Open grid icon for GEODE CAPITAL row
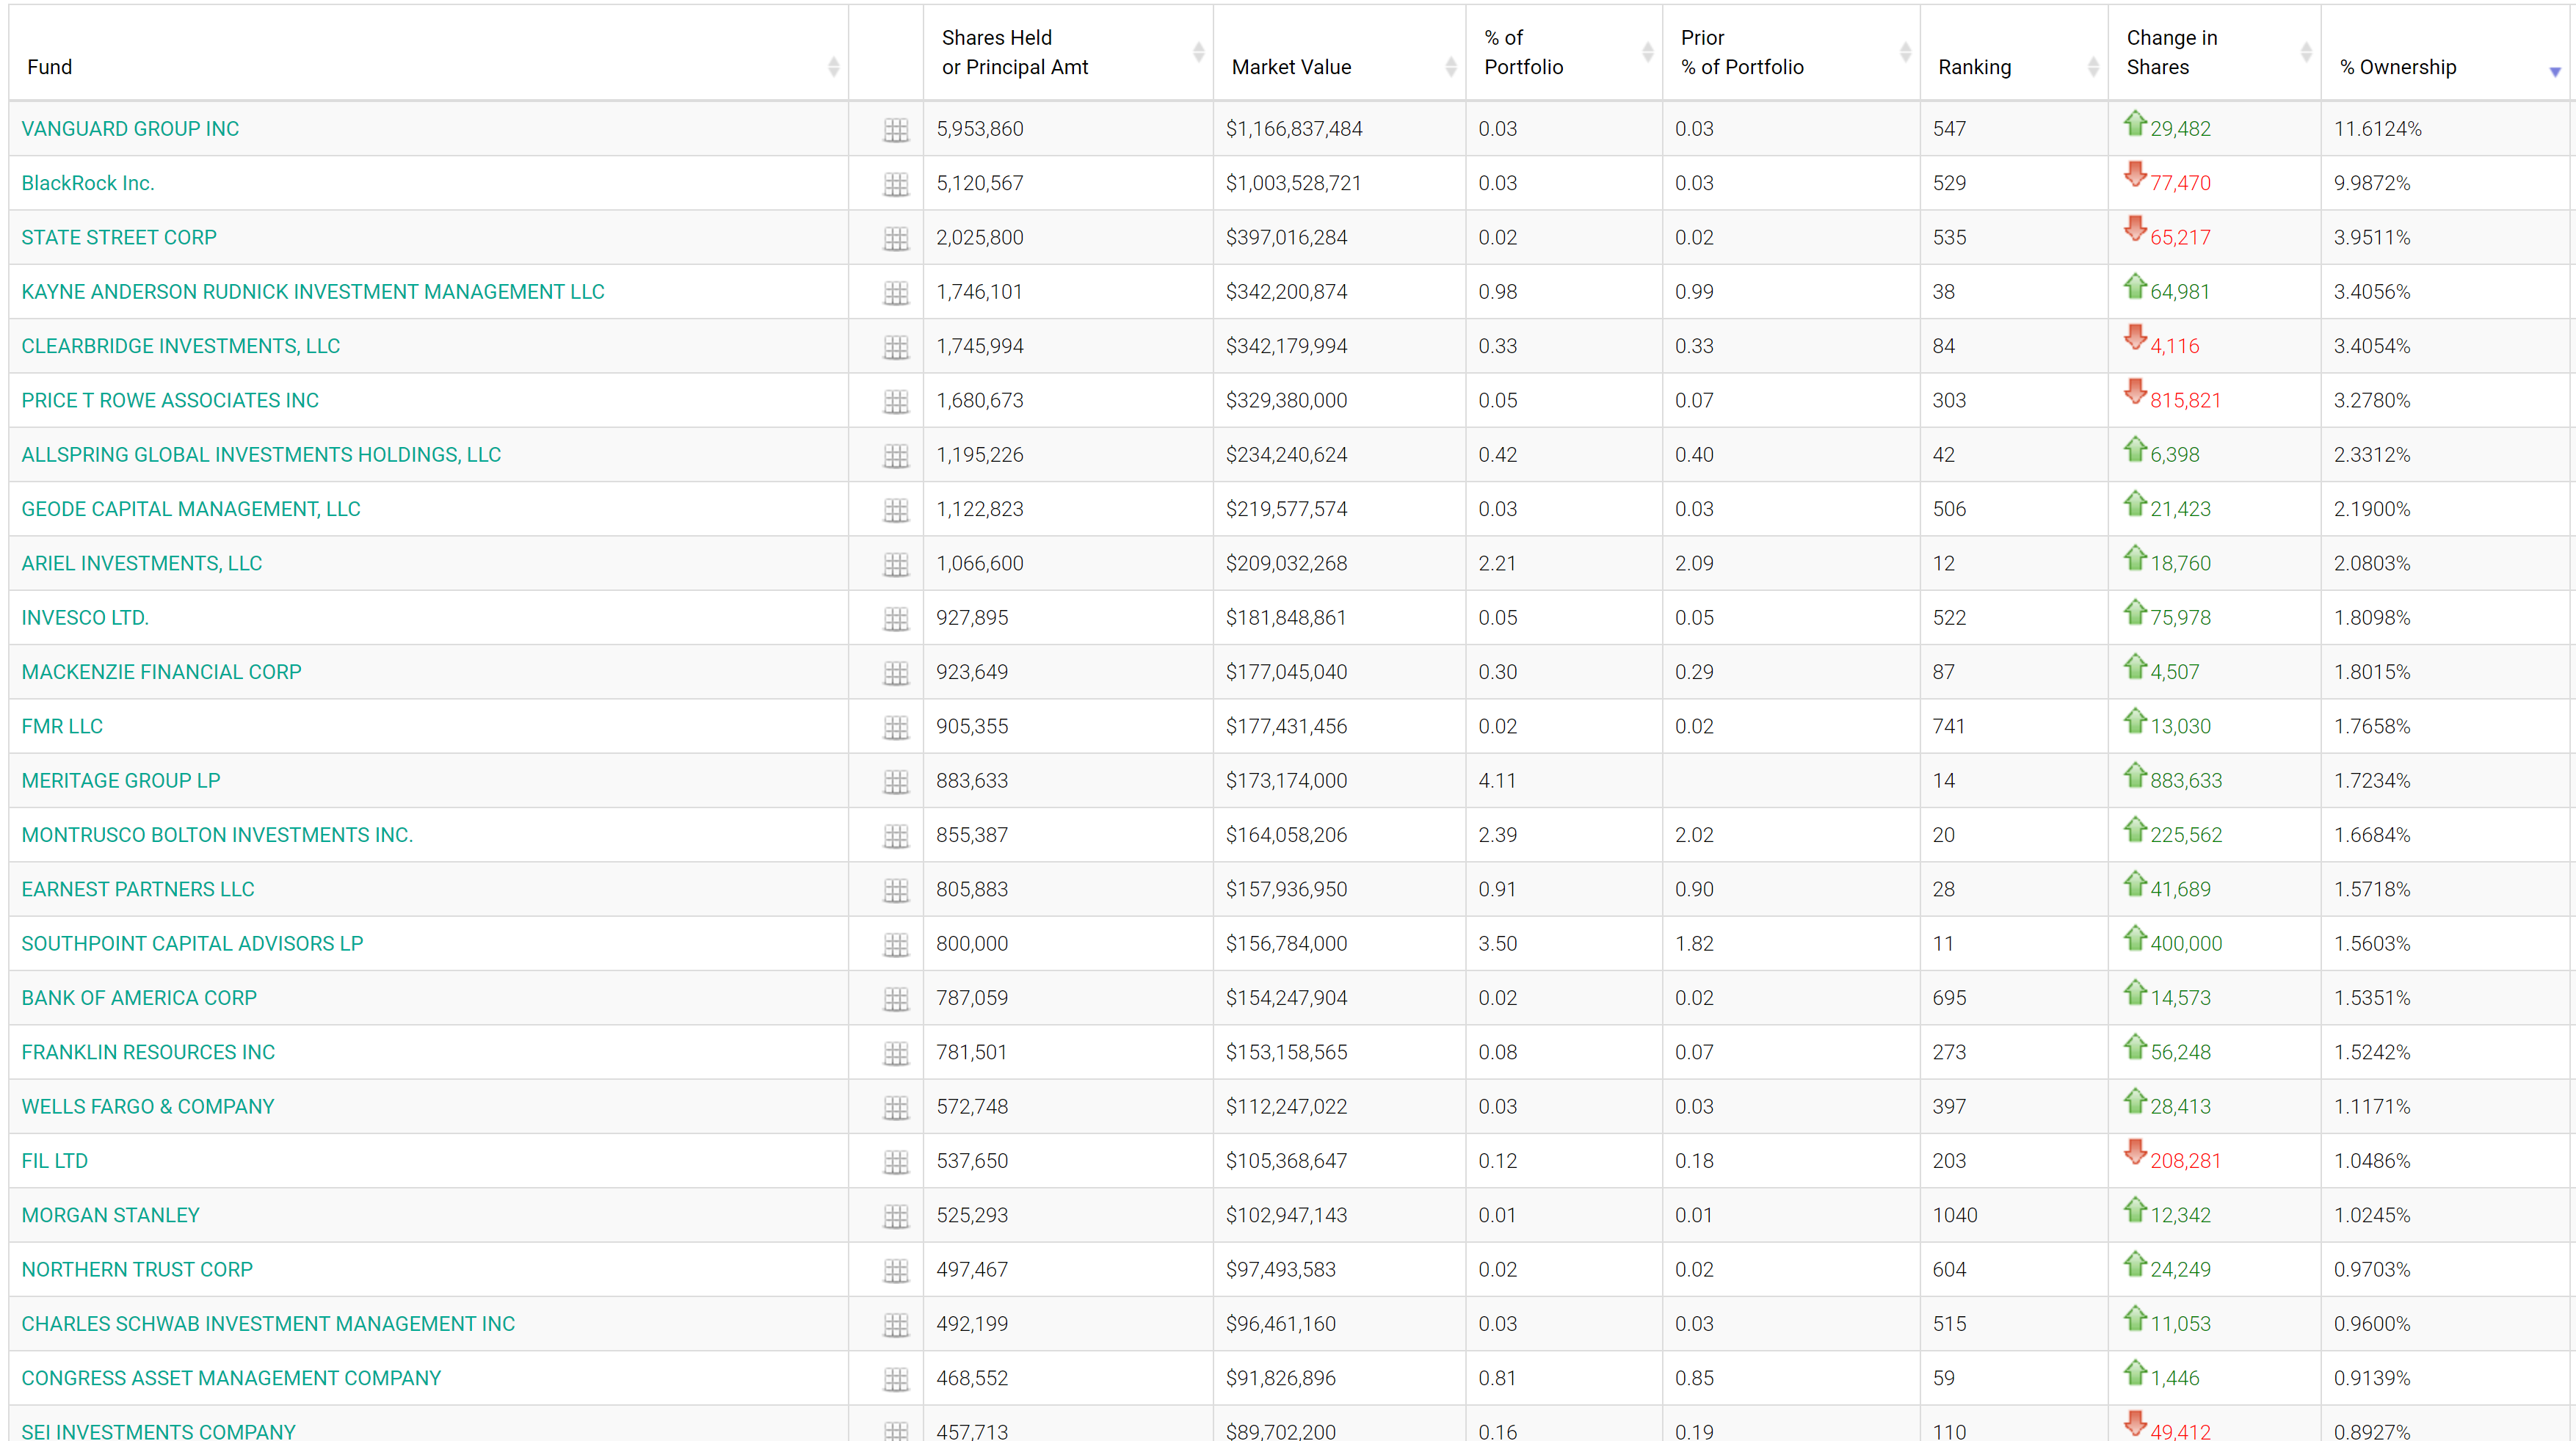 tap(896, 510)
